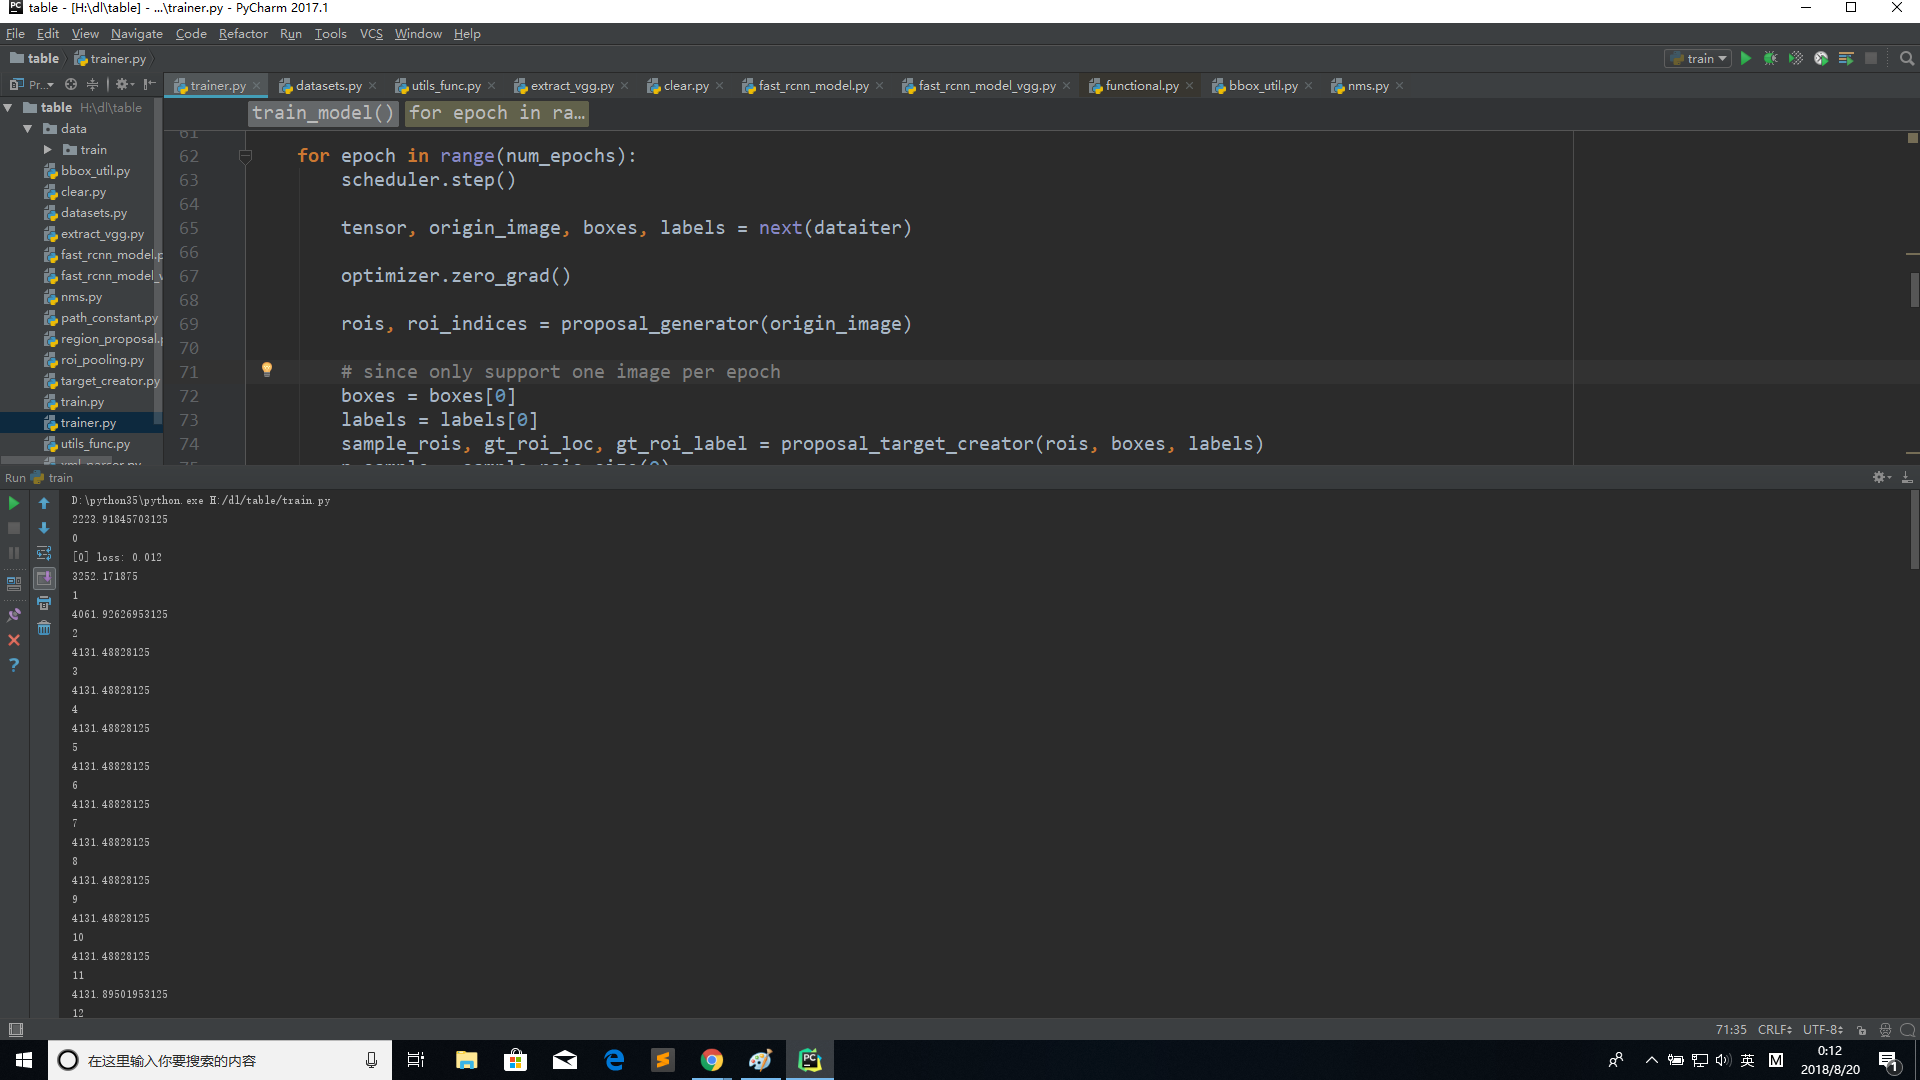Collapse the data folder in project tree

(28, 129)
